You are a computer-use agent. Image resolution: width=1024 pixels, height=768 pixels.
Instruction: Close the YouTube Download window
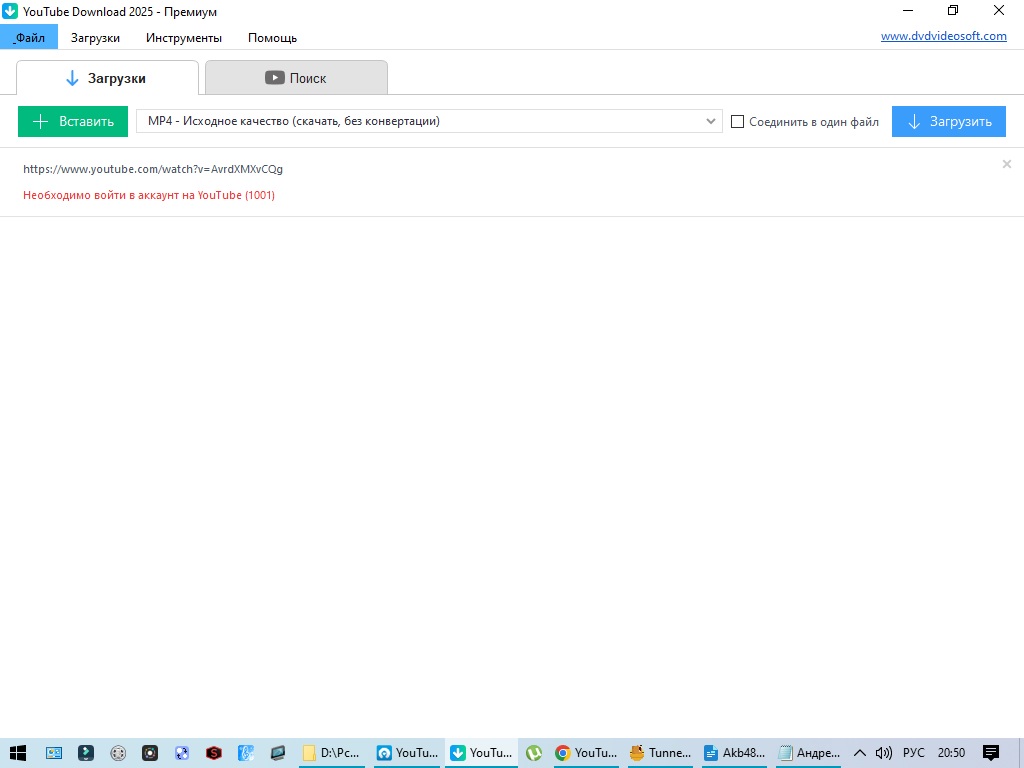(999, 10)
